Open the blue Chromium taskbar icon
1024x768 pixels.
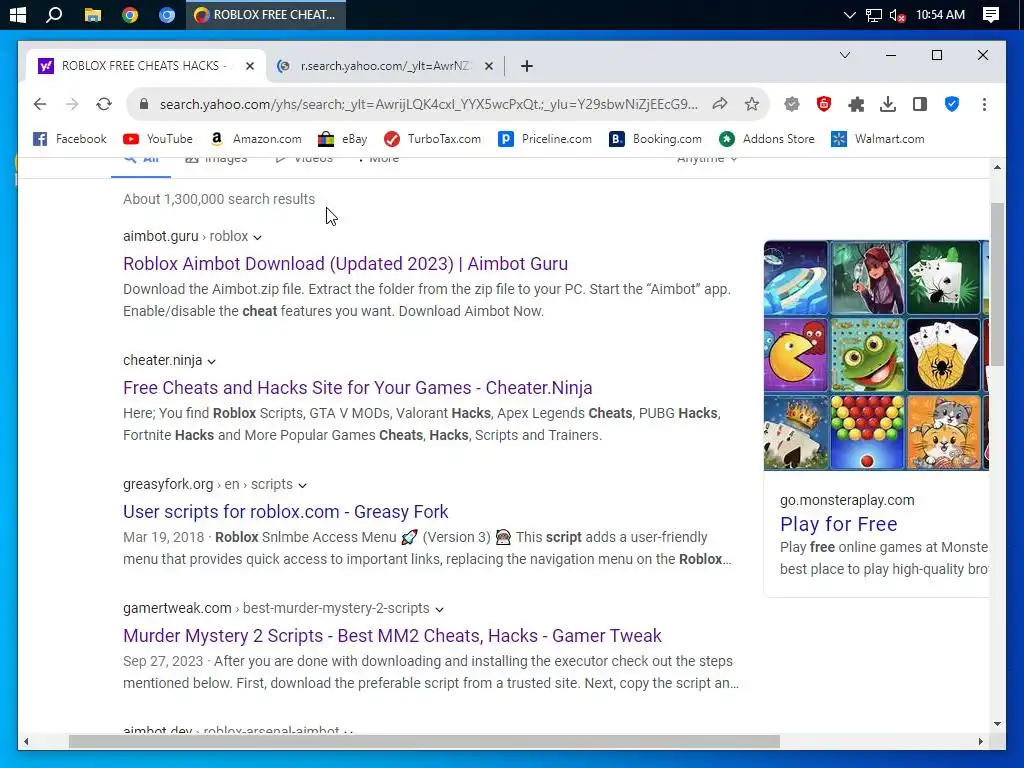pyautogui.click(x=167, y=14)
